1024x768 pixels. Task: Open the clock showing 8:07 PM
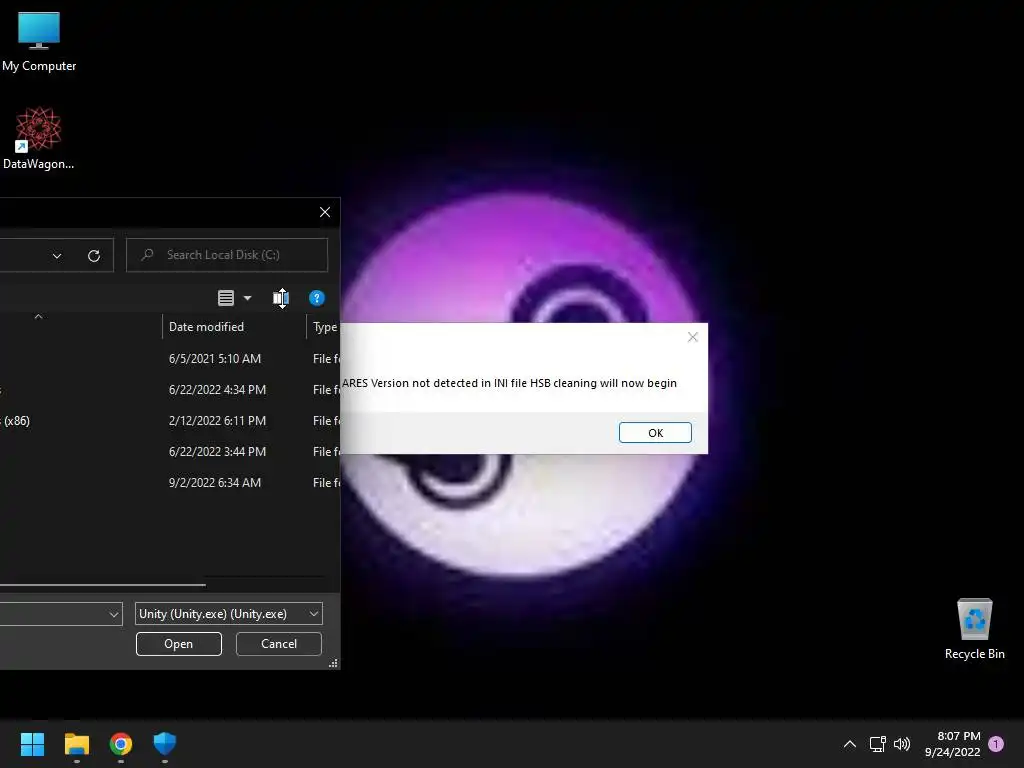pyautogui.click(x=952, y=744)
